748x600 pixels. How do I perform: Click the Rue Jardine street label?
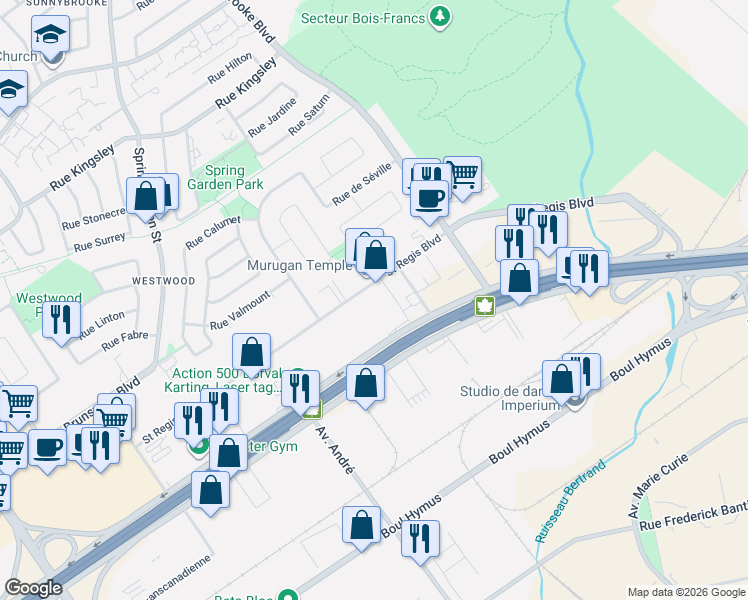pos(272,117)
